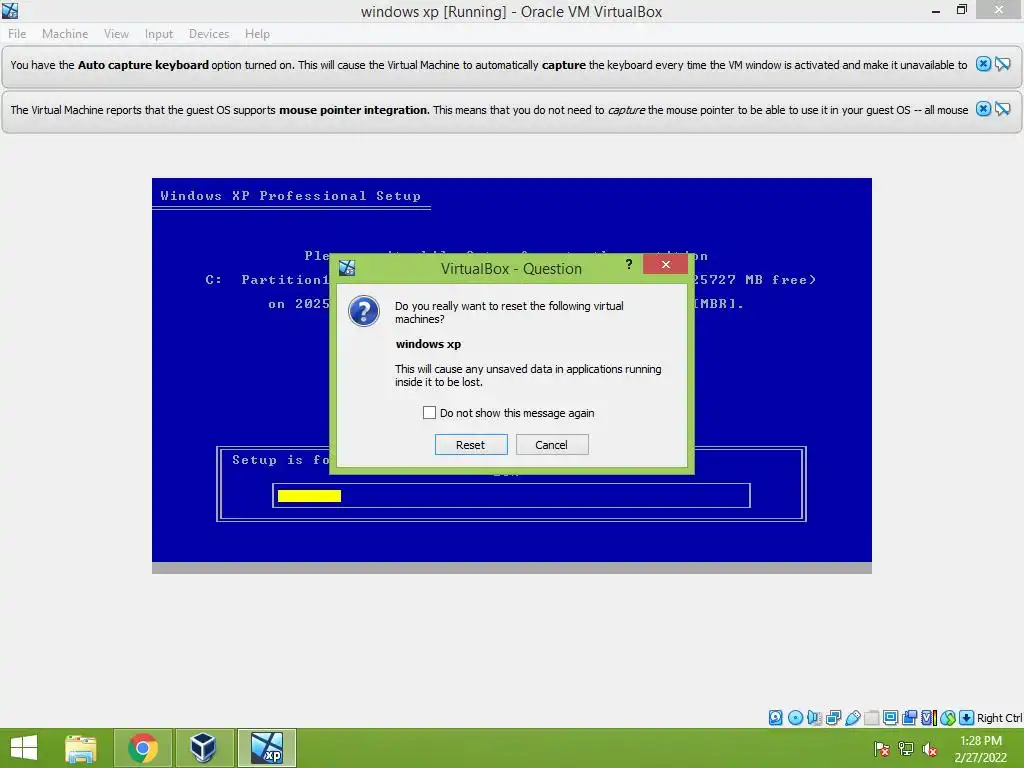Click the audio status icon in the status bar
Viewport: 1024px width, 768px height.
click(814, 718)
